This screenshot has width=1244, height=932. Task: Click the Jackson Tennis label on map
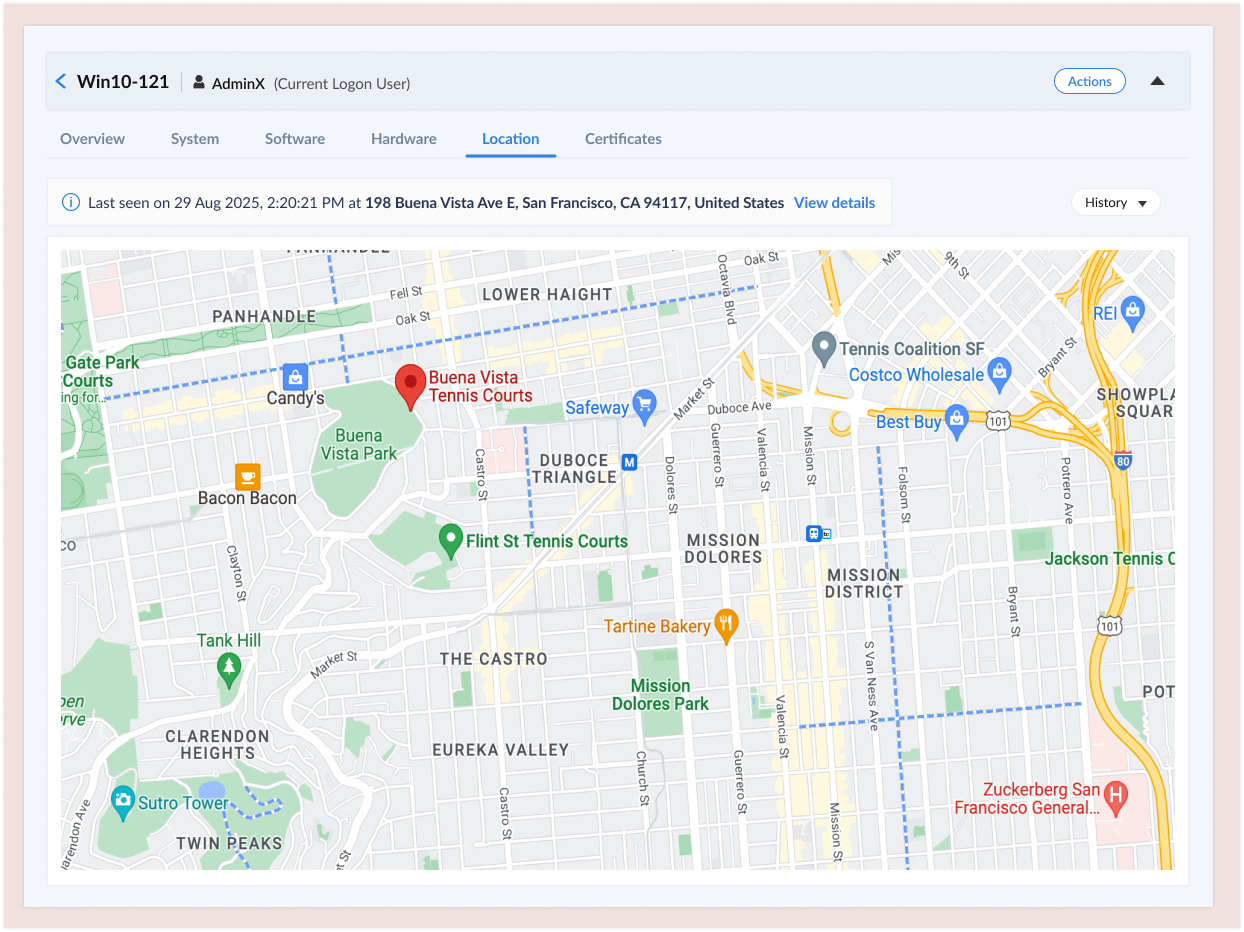(x=1109, y=559)
